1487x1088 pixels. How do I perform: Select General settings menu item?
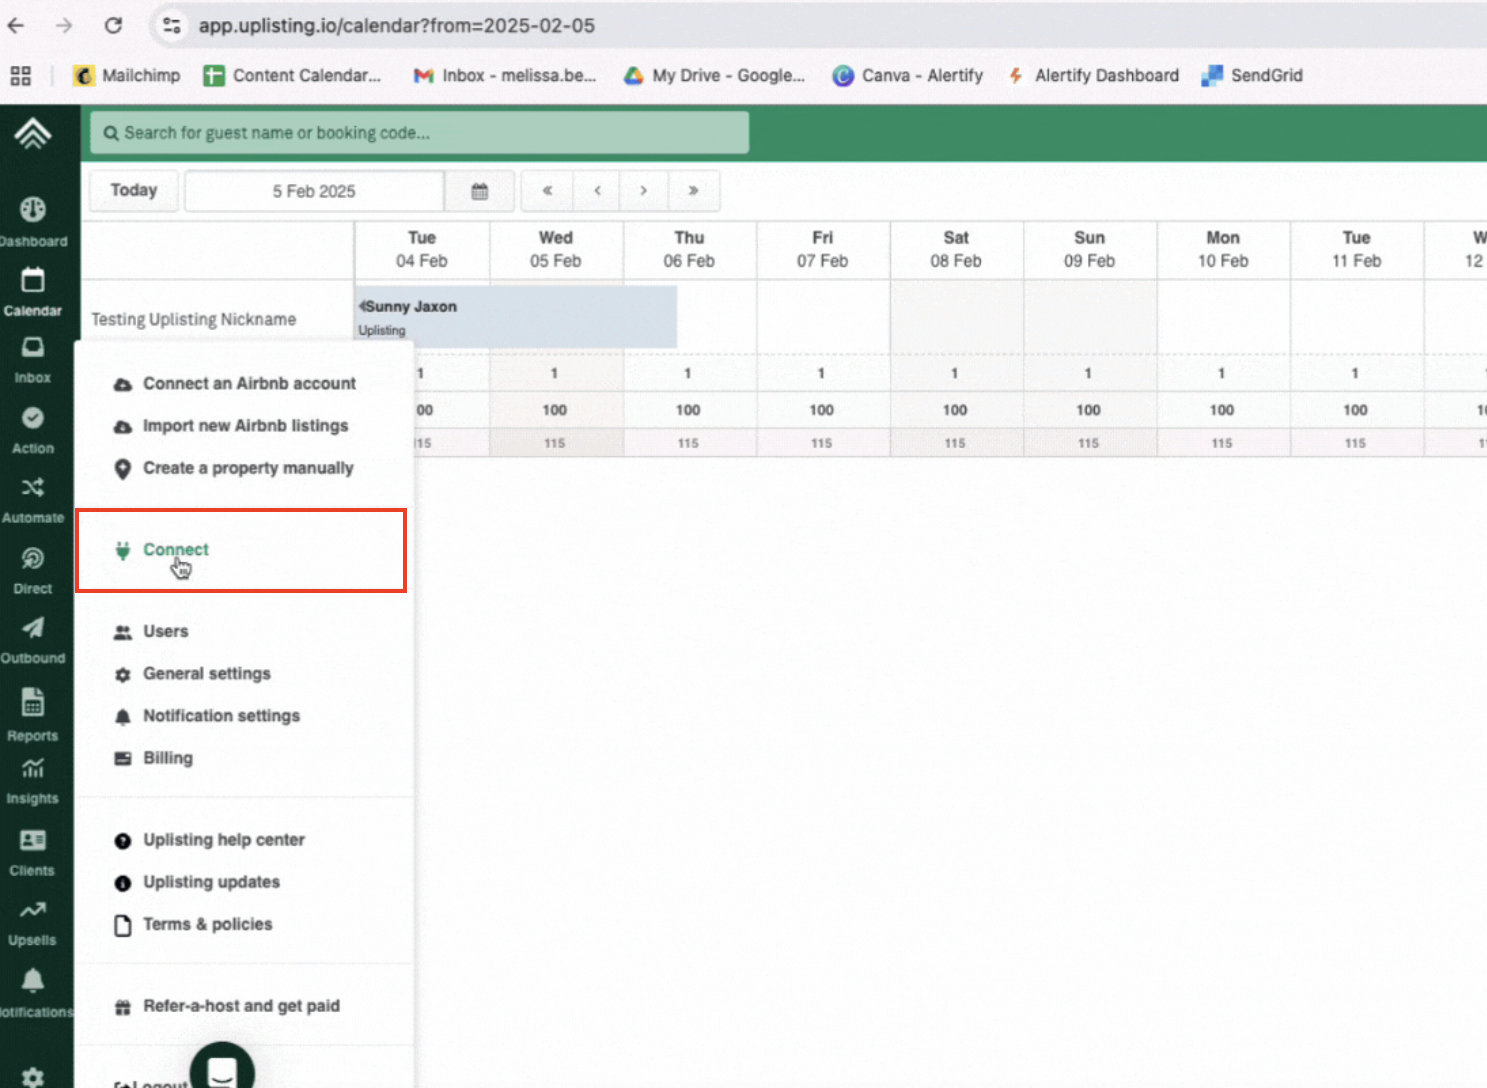click(206, 674)
